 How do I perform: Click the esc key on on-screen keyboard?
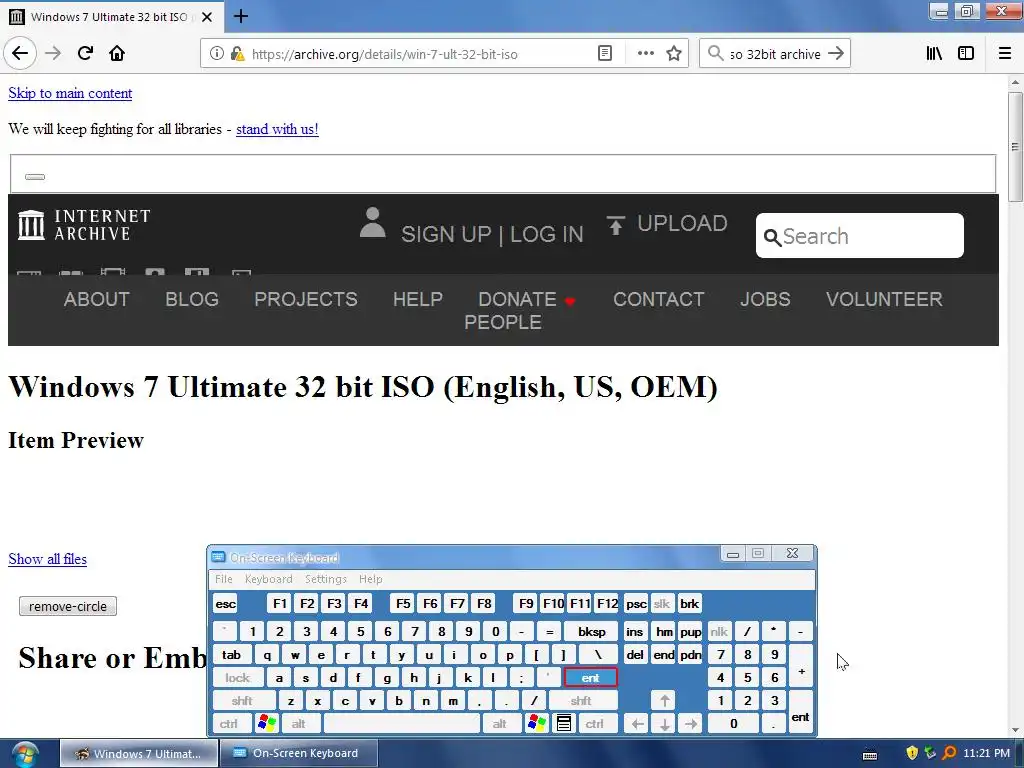(x=225, y=604)
